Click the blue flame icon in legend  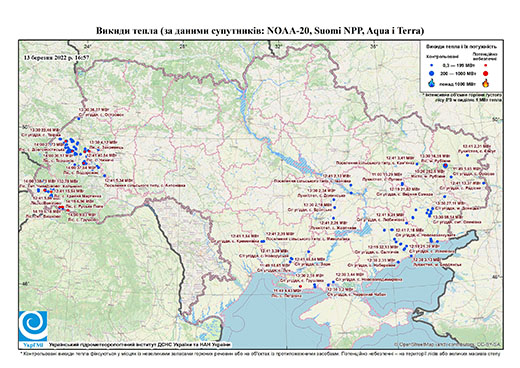[x=432, y=83]
